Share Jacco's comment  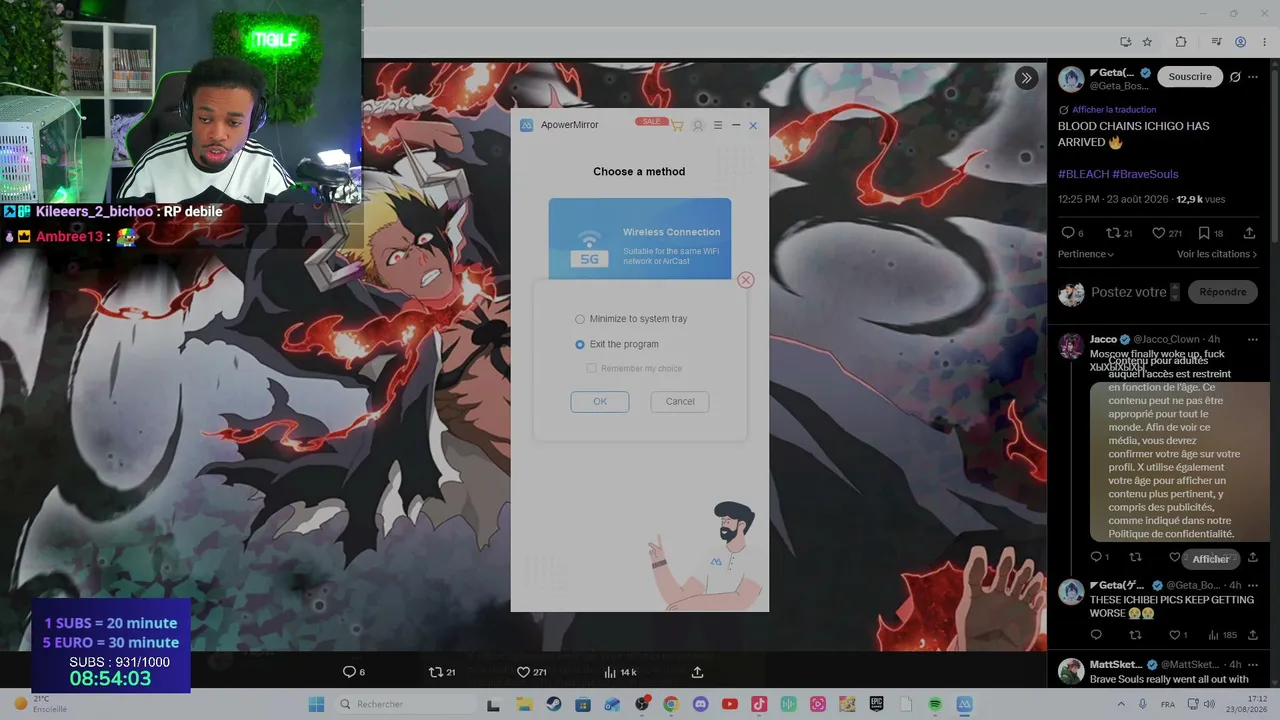coord(1252,557)
